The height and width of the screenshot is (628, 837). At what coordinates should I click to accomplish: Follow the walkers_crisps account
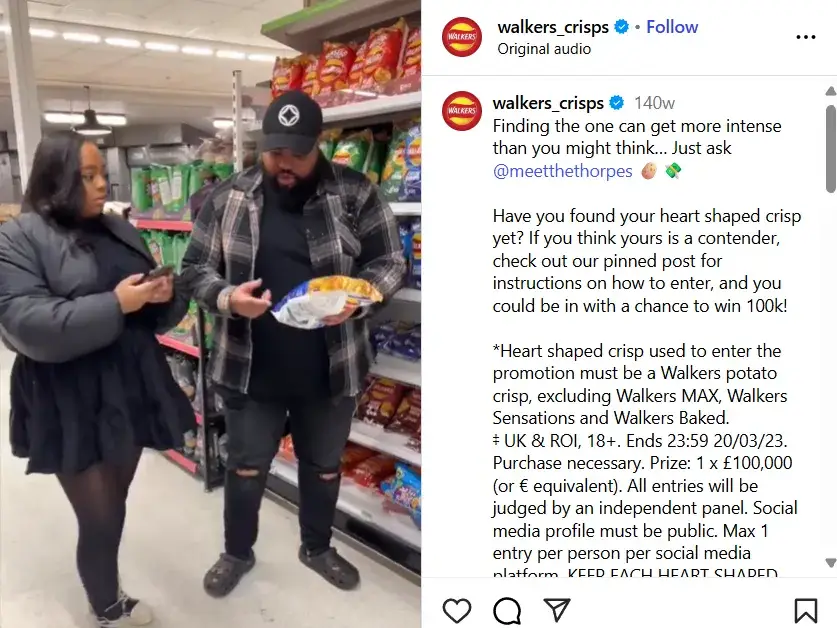point(672,27)
